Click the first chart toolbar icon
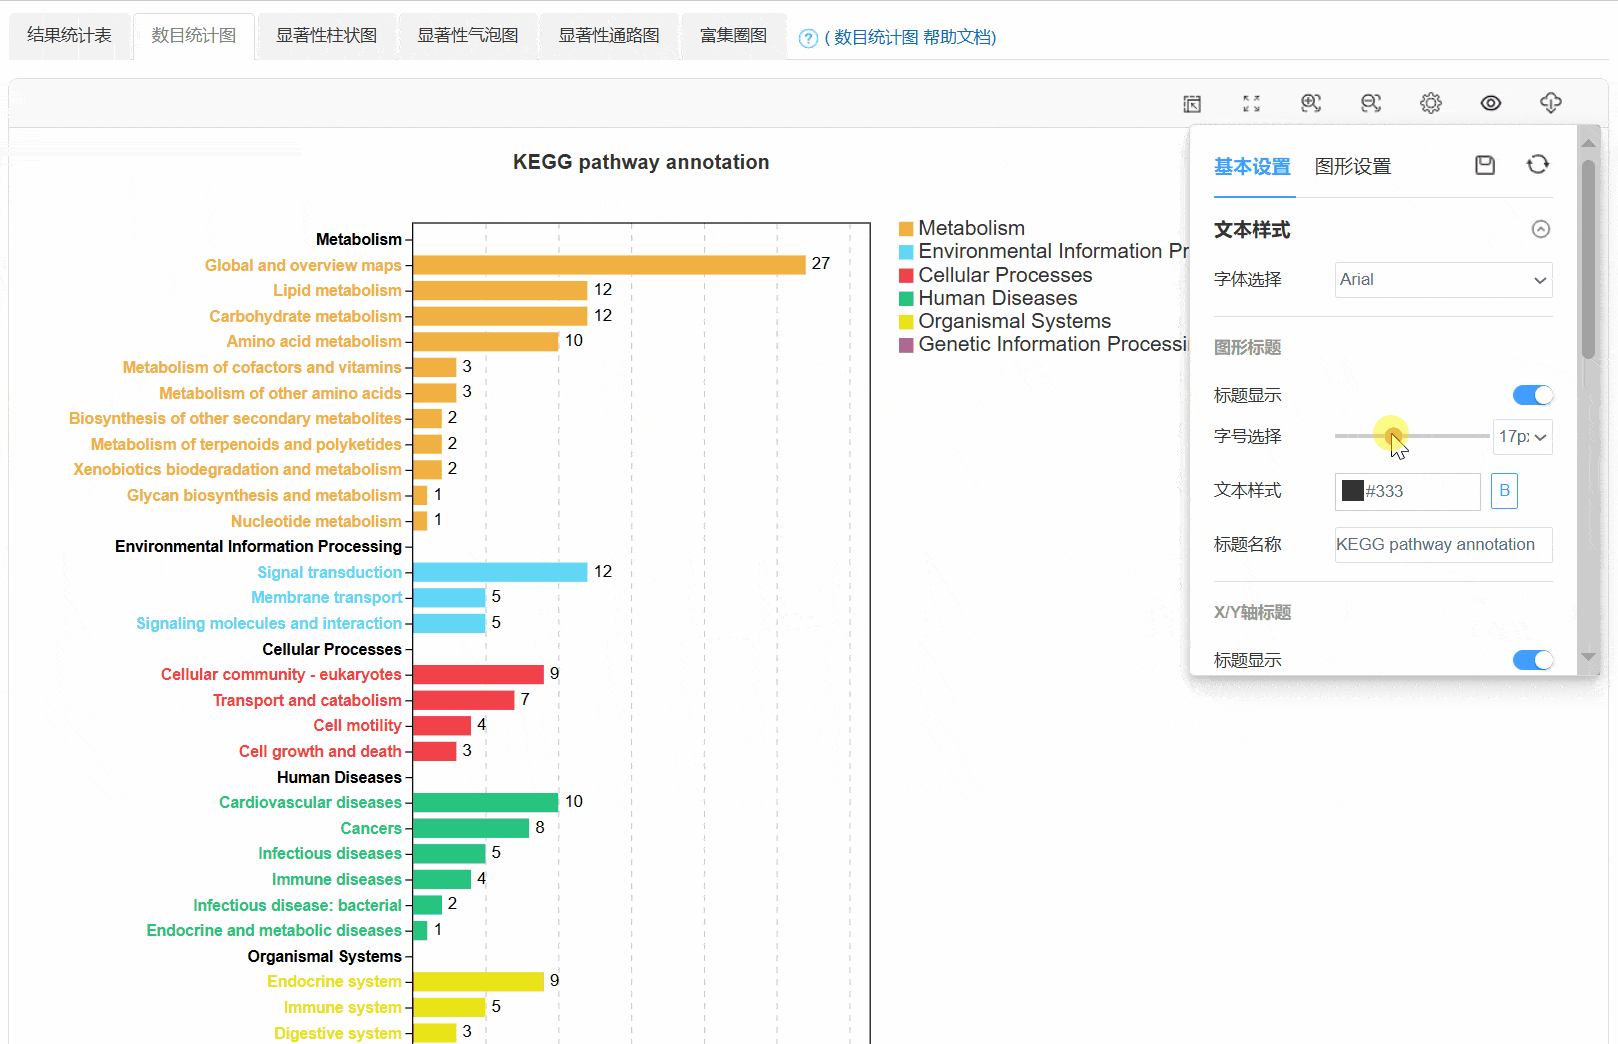The width and height of the screenshot is (1618, 1044). pos(1192,104)
